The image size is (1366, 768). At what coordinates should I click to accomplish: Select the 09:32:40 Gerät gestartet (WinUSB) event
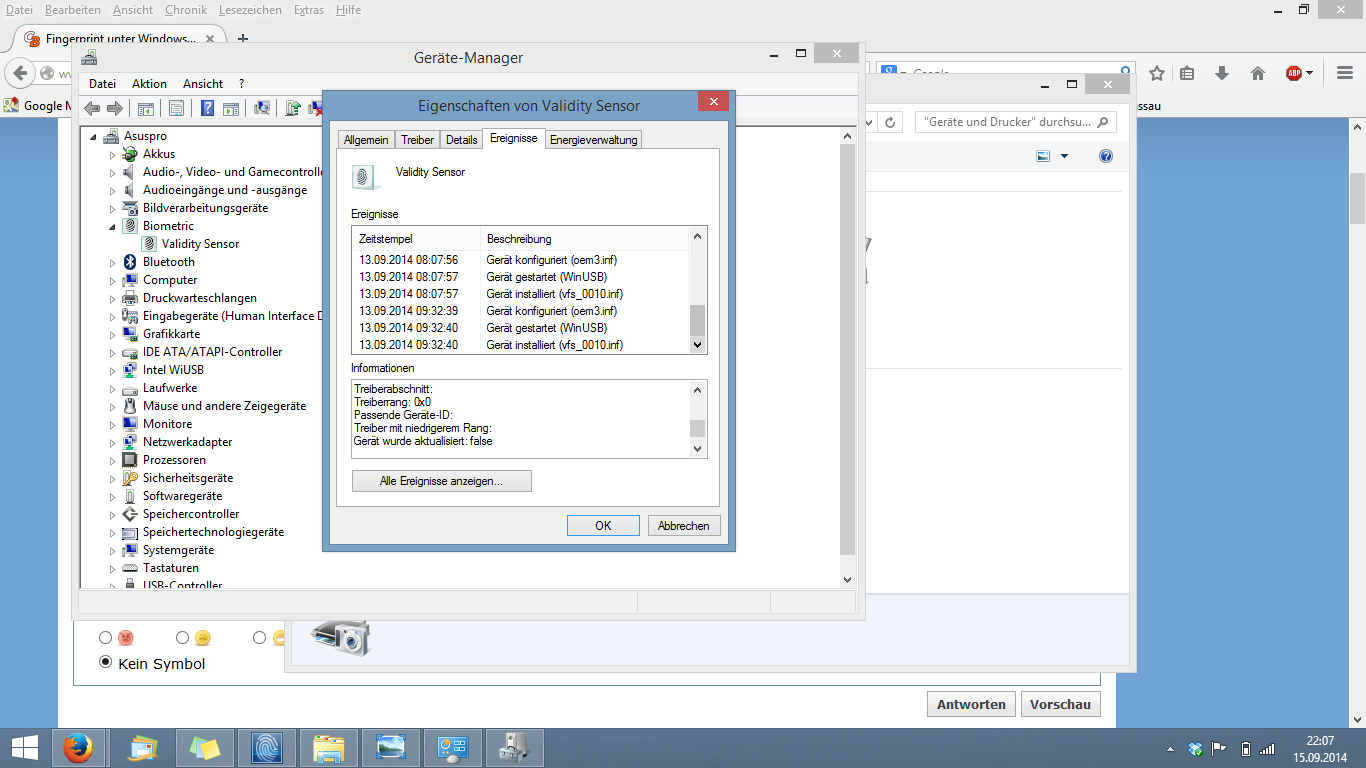520,328
